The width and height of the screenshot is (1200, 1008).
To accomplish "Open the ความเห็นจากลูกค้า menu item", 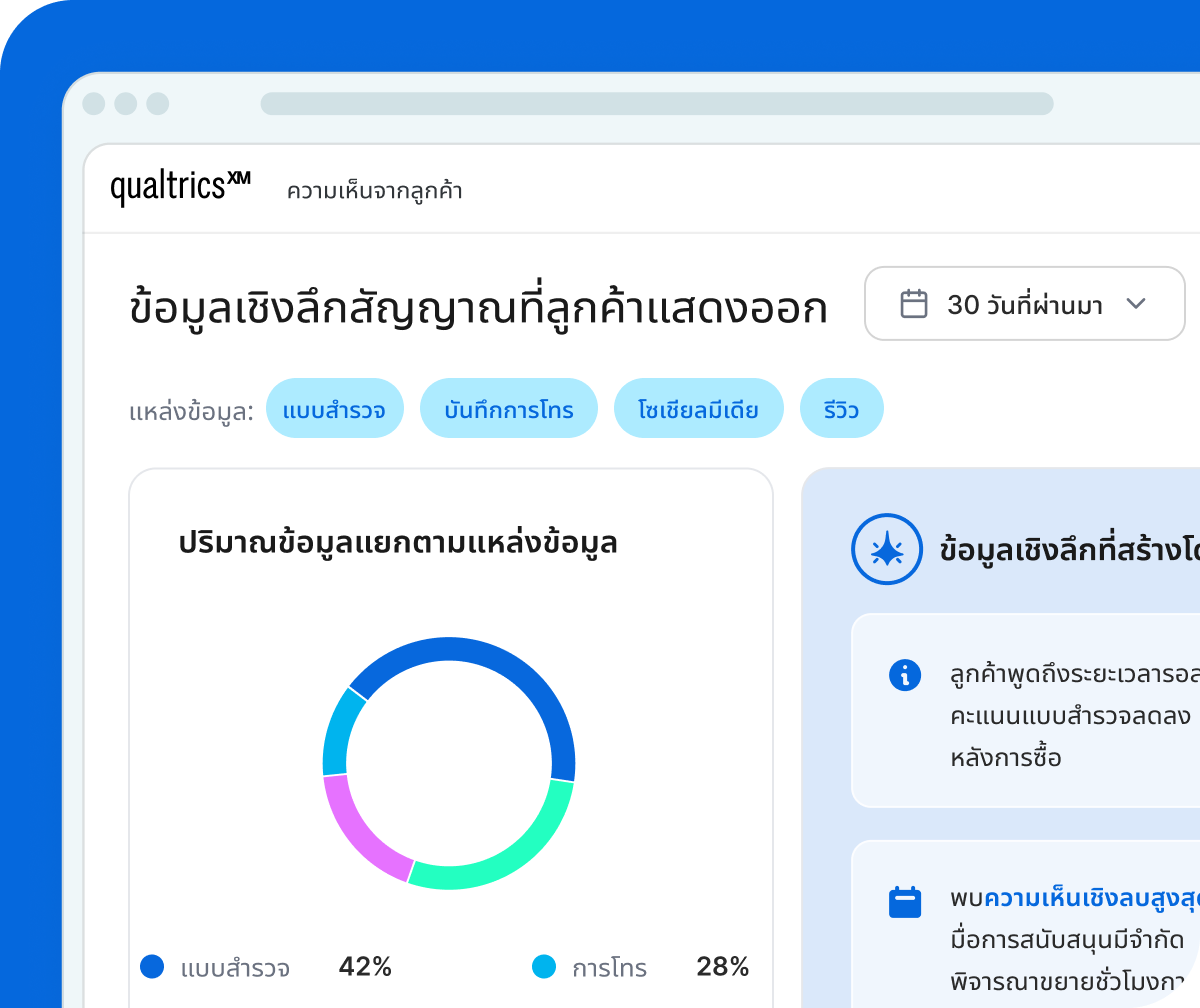I will 375,191.
